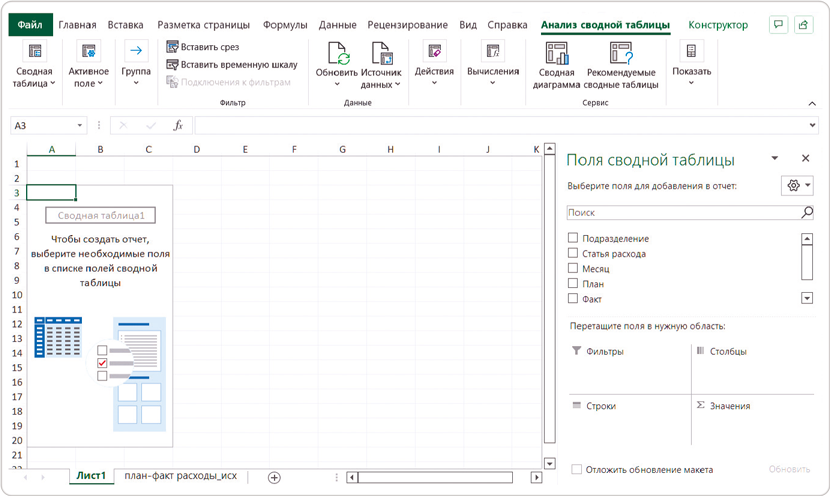This screenshot has width=830, height=496.
Task: Expand the Действия dropdown
Action: [x=434, y=83]
